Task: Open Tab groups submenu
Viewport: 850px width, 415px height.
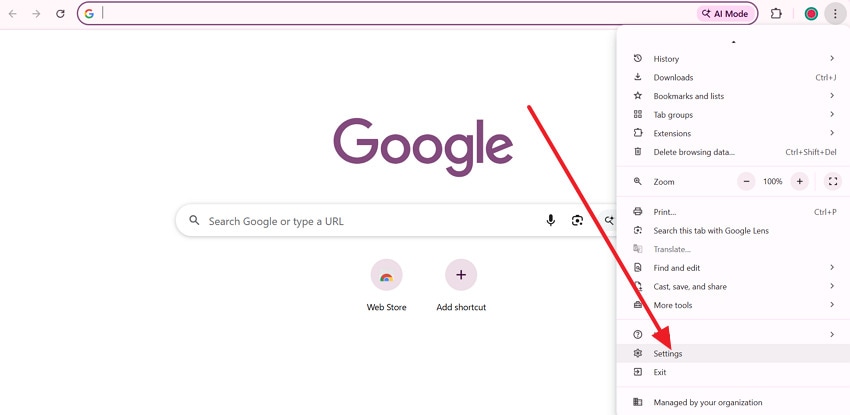Action: pyautogui.click(x=733, y=115)
